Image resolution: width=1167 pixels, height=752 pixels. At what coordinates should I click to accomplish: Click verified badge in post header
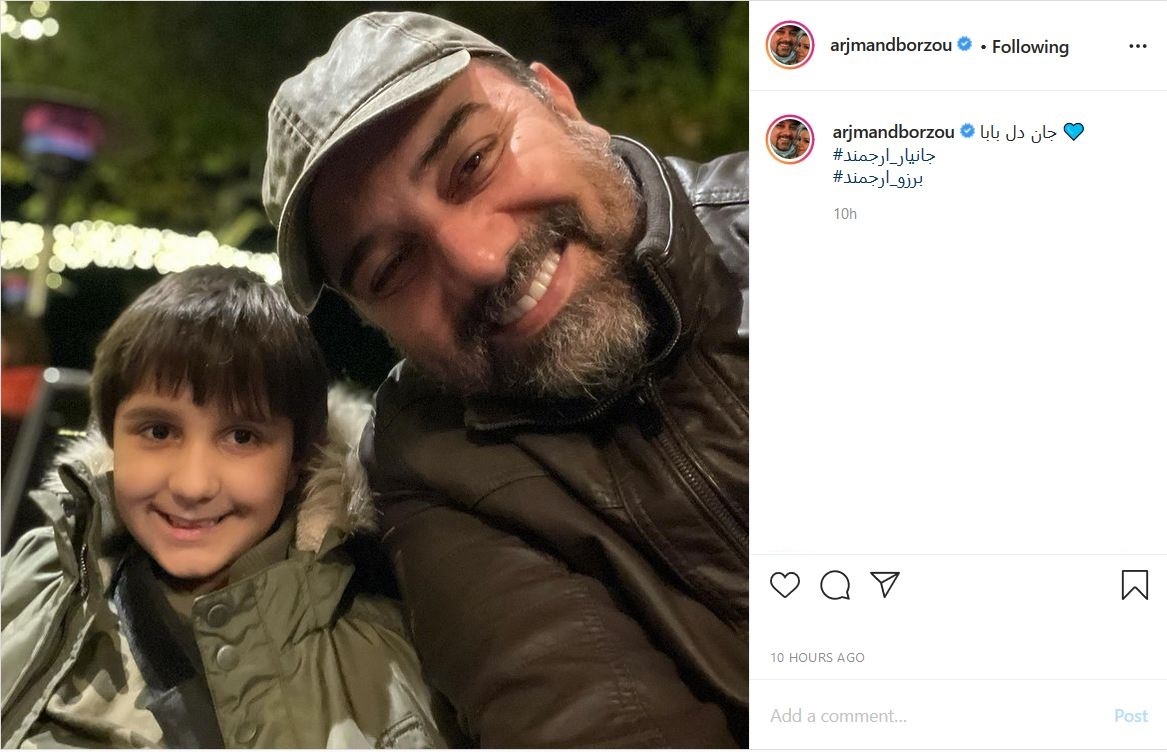(x=965, y=45)
